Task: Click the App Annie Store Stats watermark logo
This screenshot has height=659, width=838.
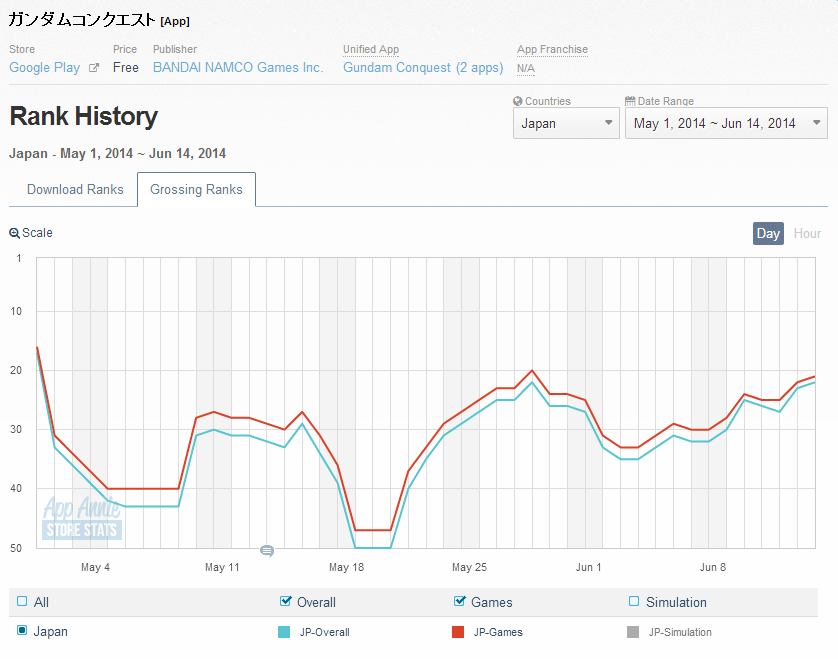Action: 82,519
